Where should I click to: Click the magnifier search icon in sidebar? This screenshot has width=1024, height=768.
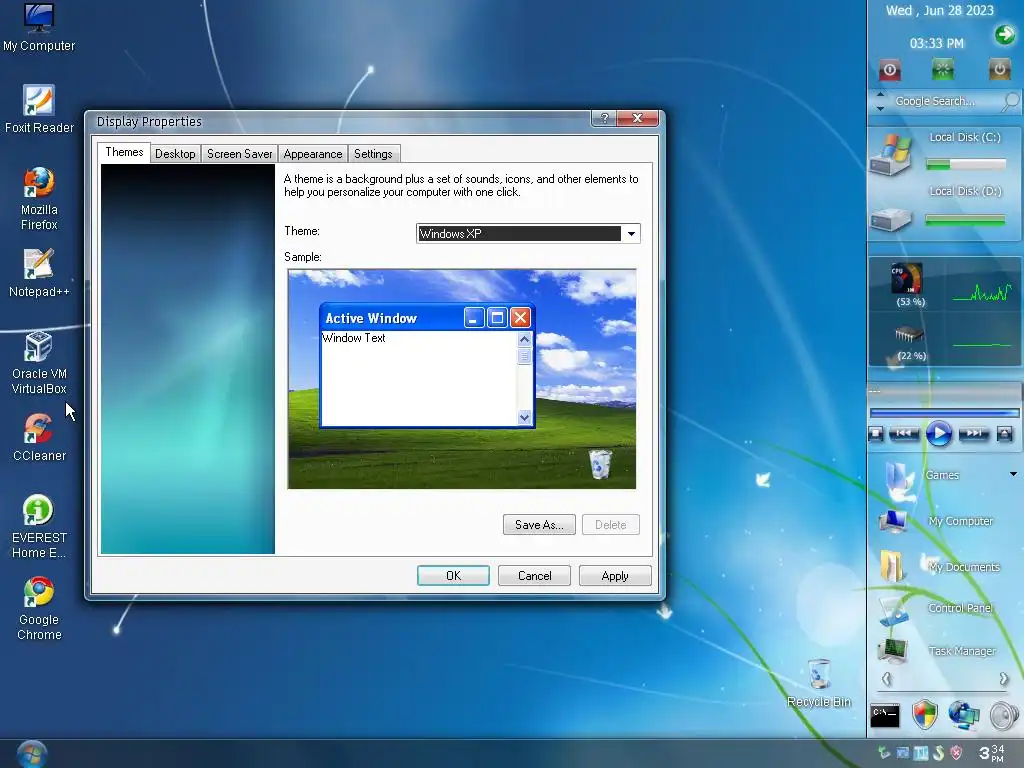click(1010, 101)
